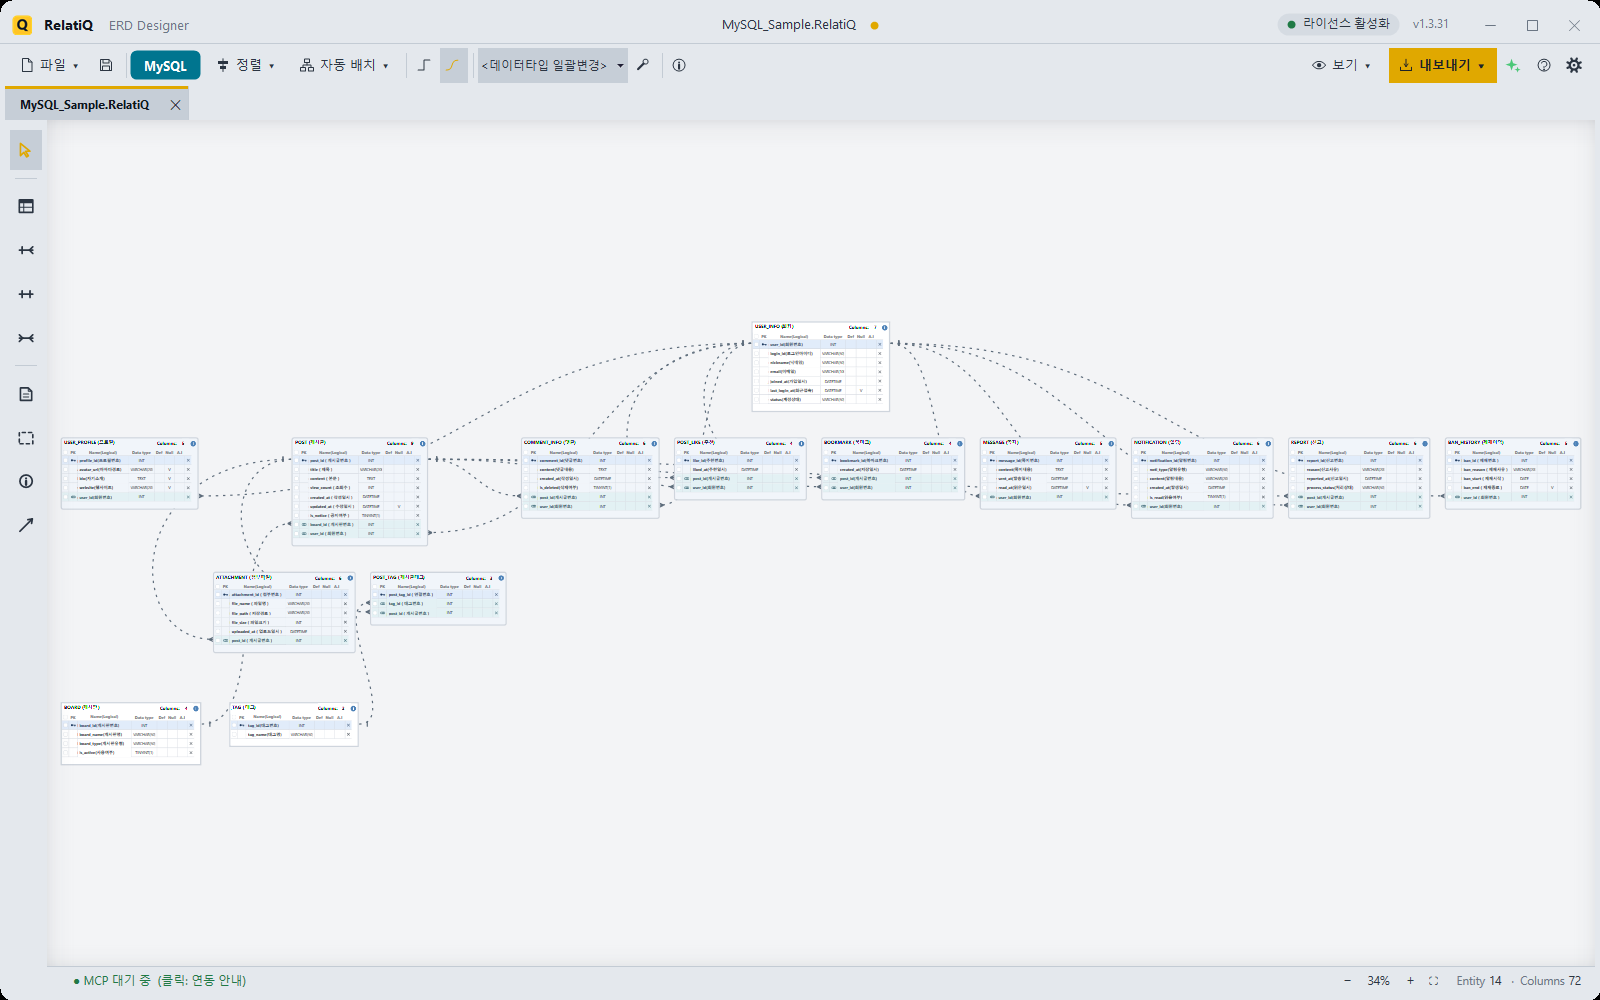The height and width of the screenshot is (1000, 1600).
Task: Click the sidebar circled info tool
Action: 26,481
